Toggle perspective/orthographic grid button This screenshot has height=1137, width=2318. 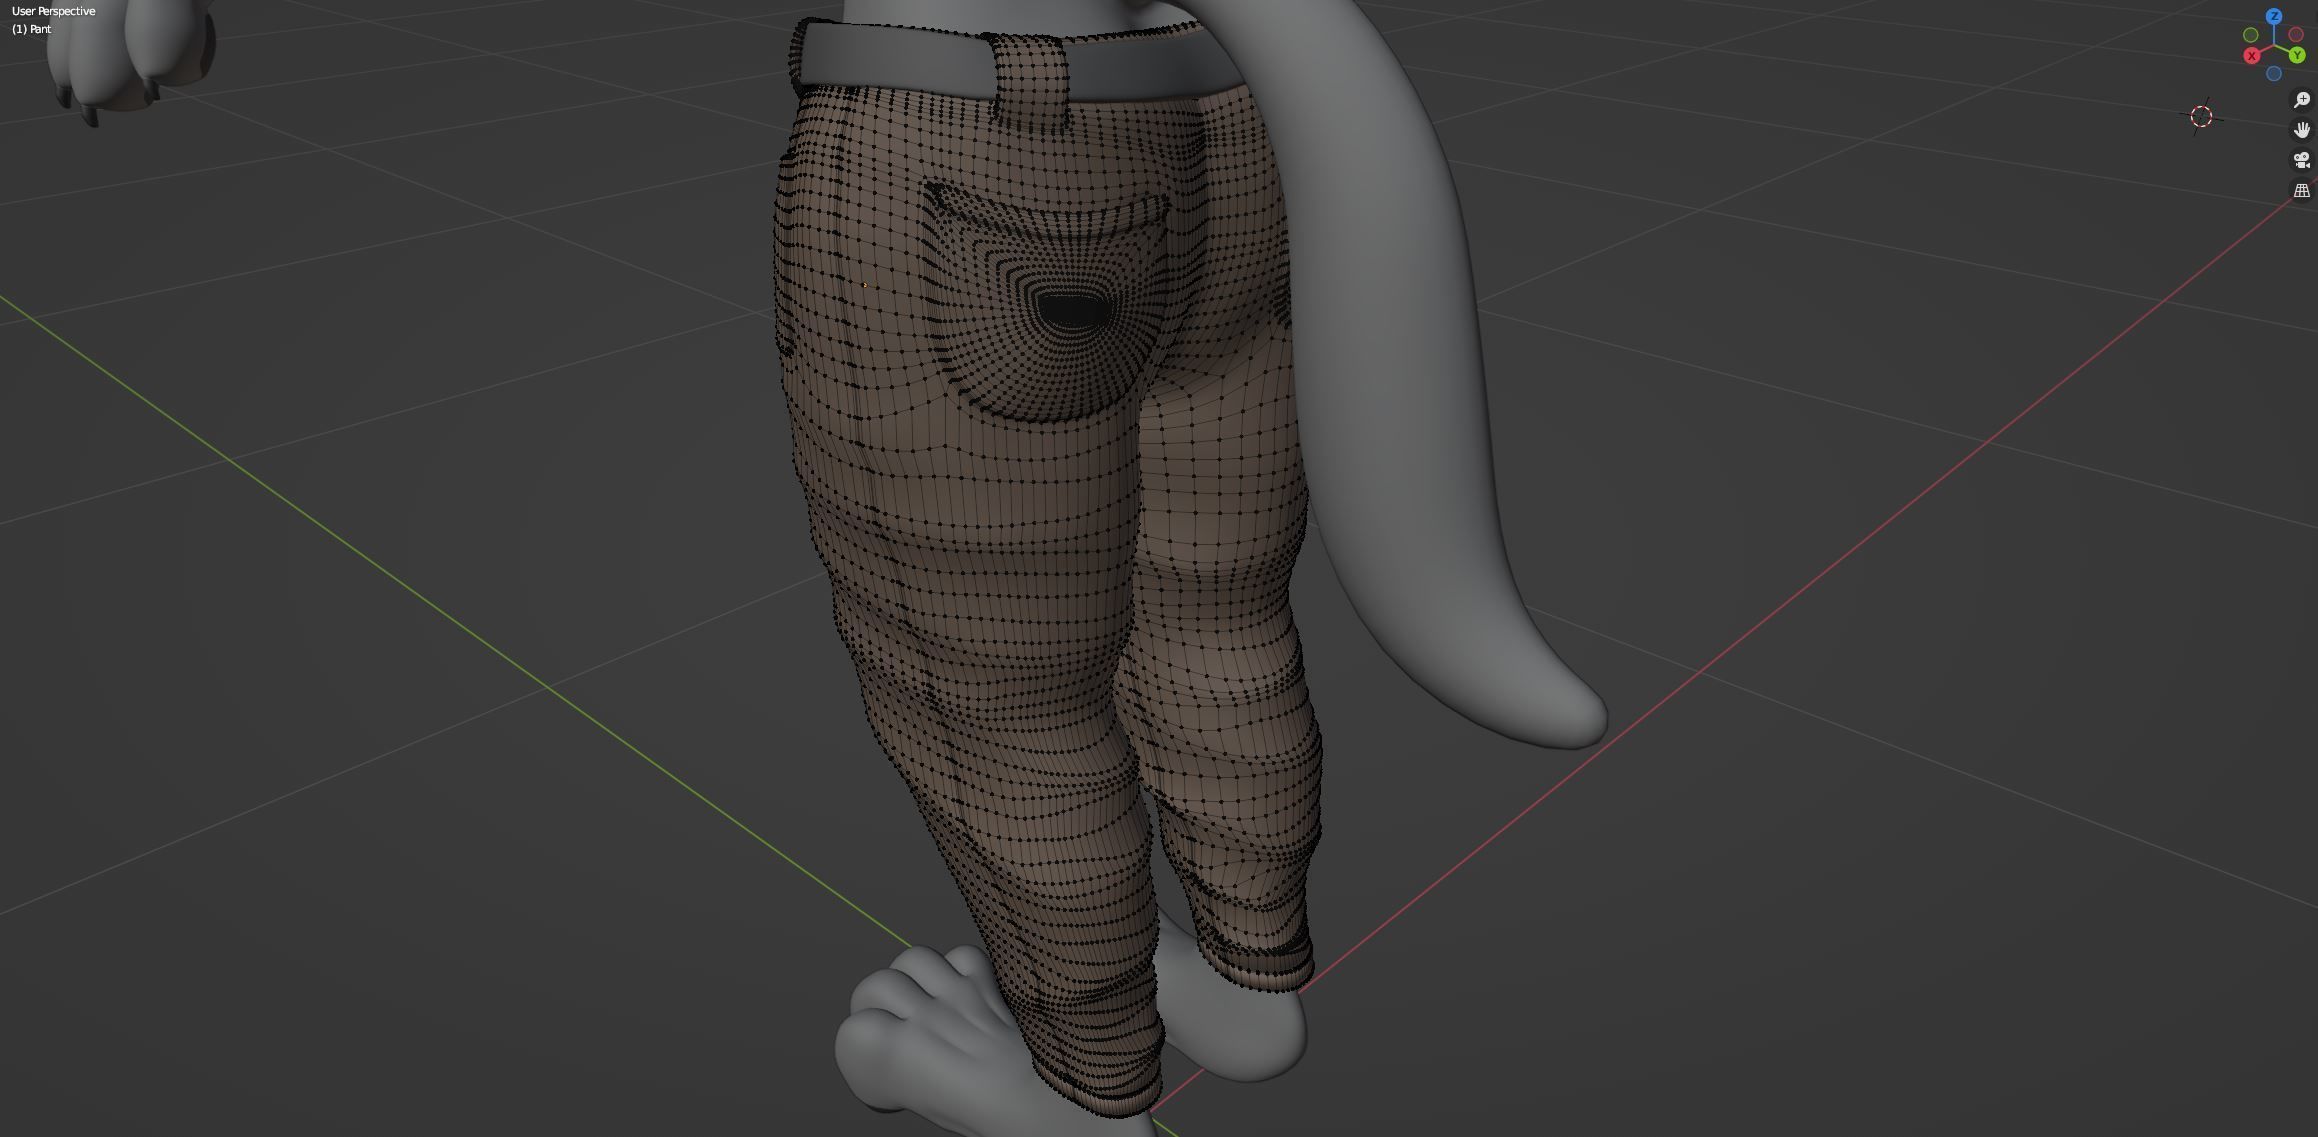point(2301,190)
